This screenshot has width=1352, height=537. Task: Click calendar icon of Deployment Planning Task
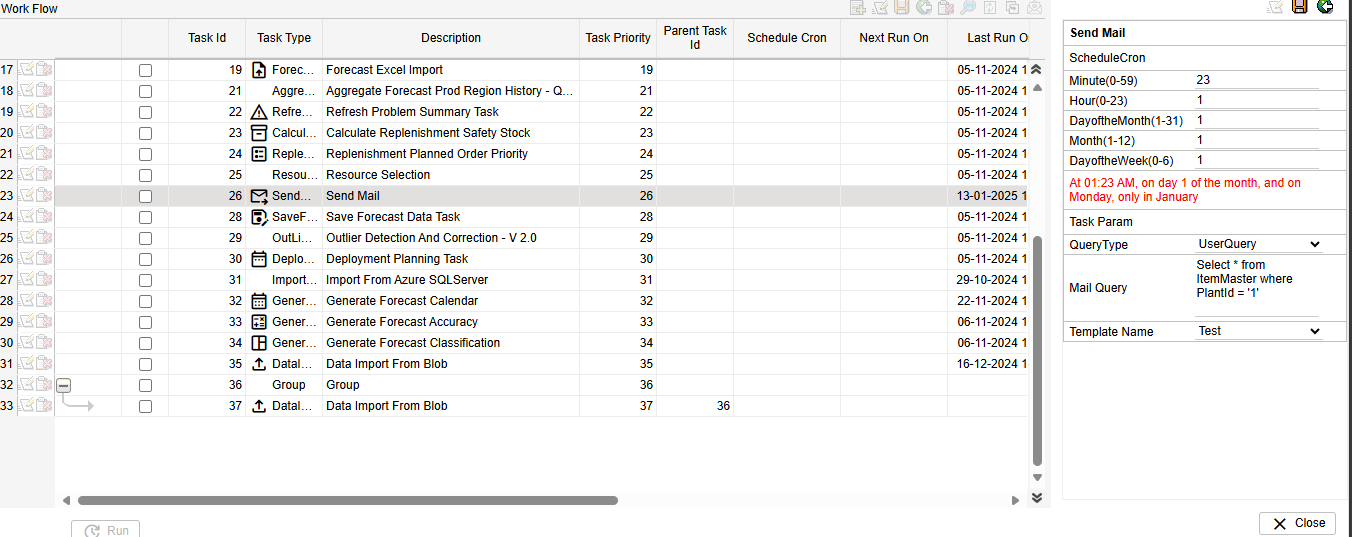pos(259,259)
